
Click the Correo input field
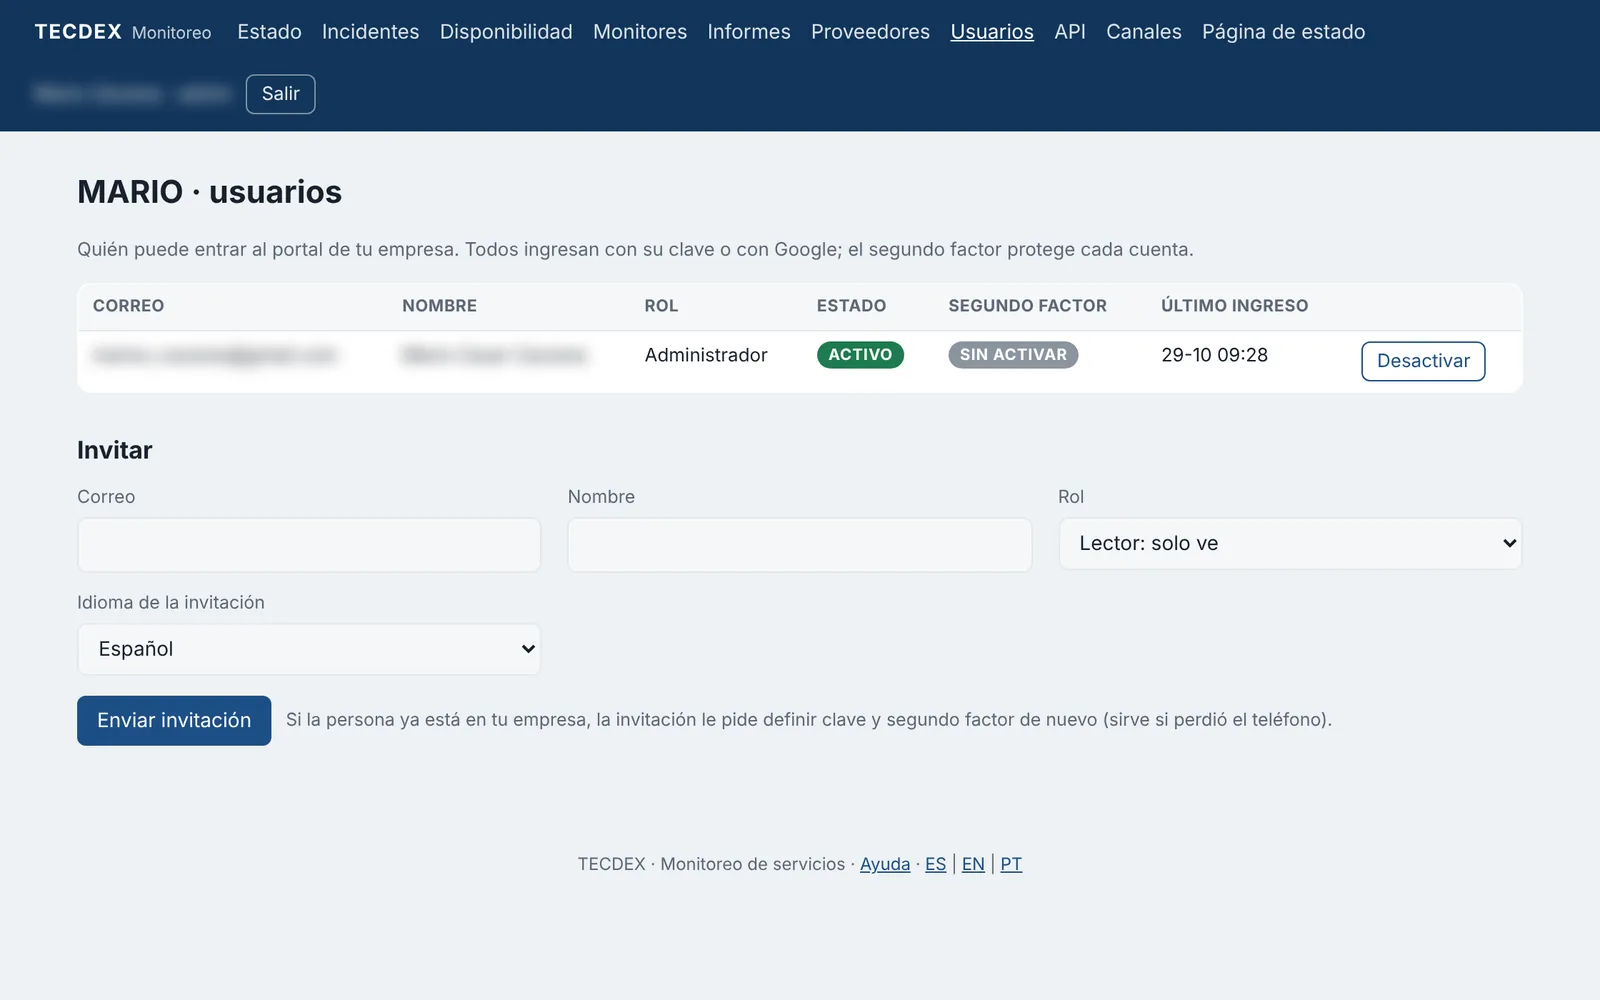pyautogui.click(x=309, y=545)
